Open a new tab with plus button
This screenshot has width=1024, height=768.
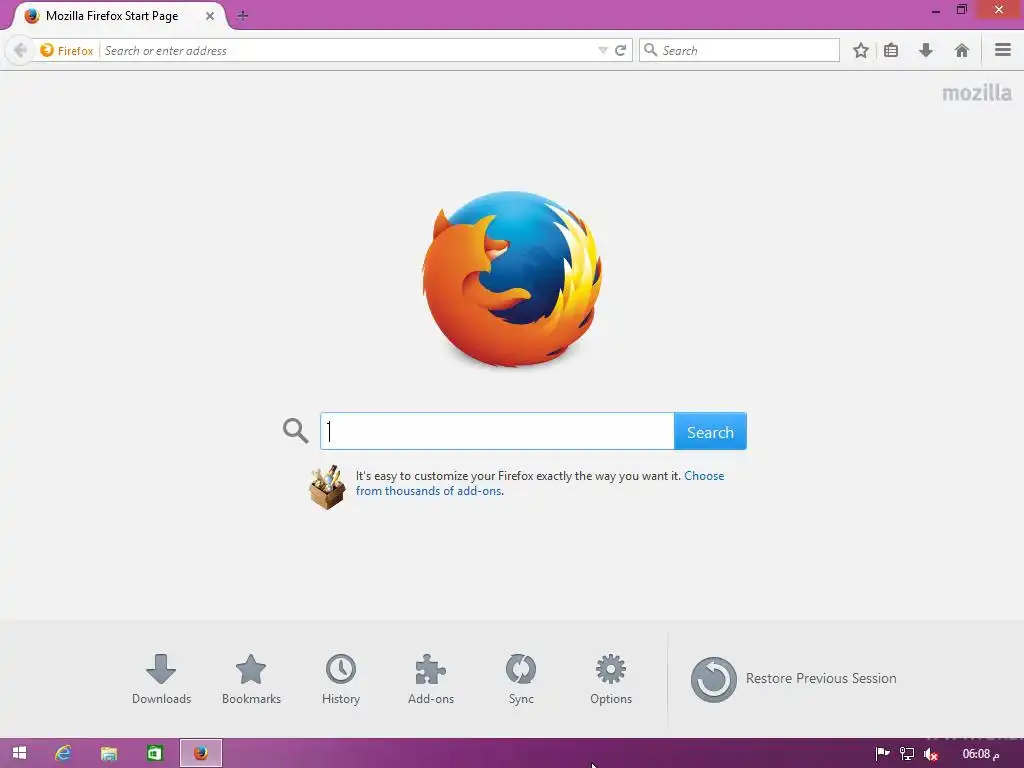tap(242, 16)
